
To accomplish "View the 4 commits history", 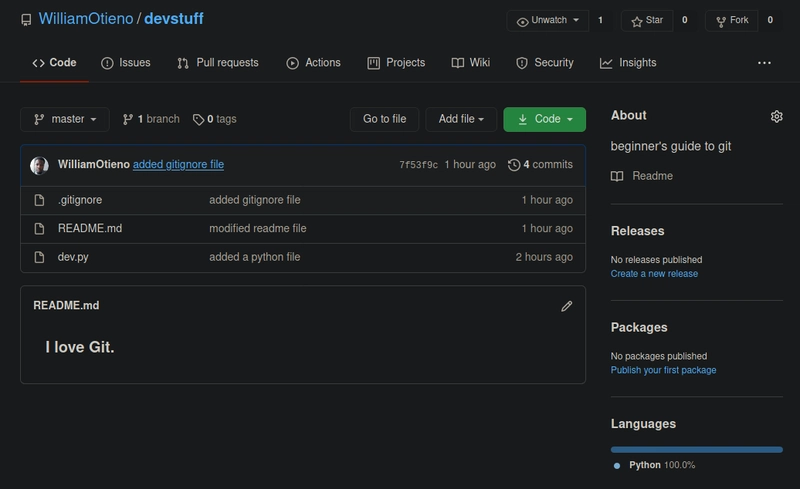I will [540, 164].
